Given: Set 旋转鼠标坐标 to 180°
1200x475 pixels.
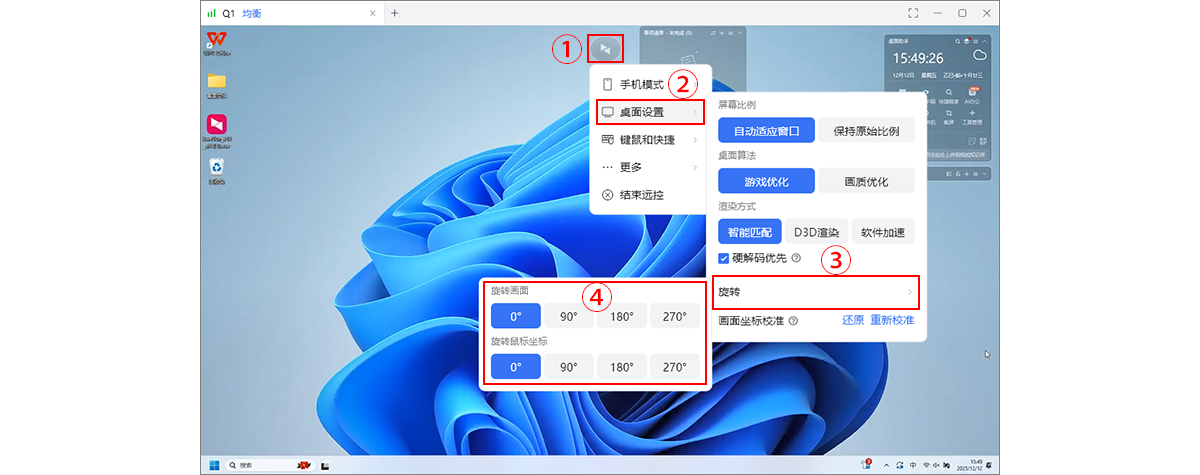Looking at the screenshot, I should point(622,367).
